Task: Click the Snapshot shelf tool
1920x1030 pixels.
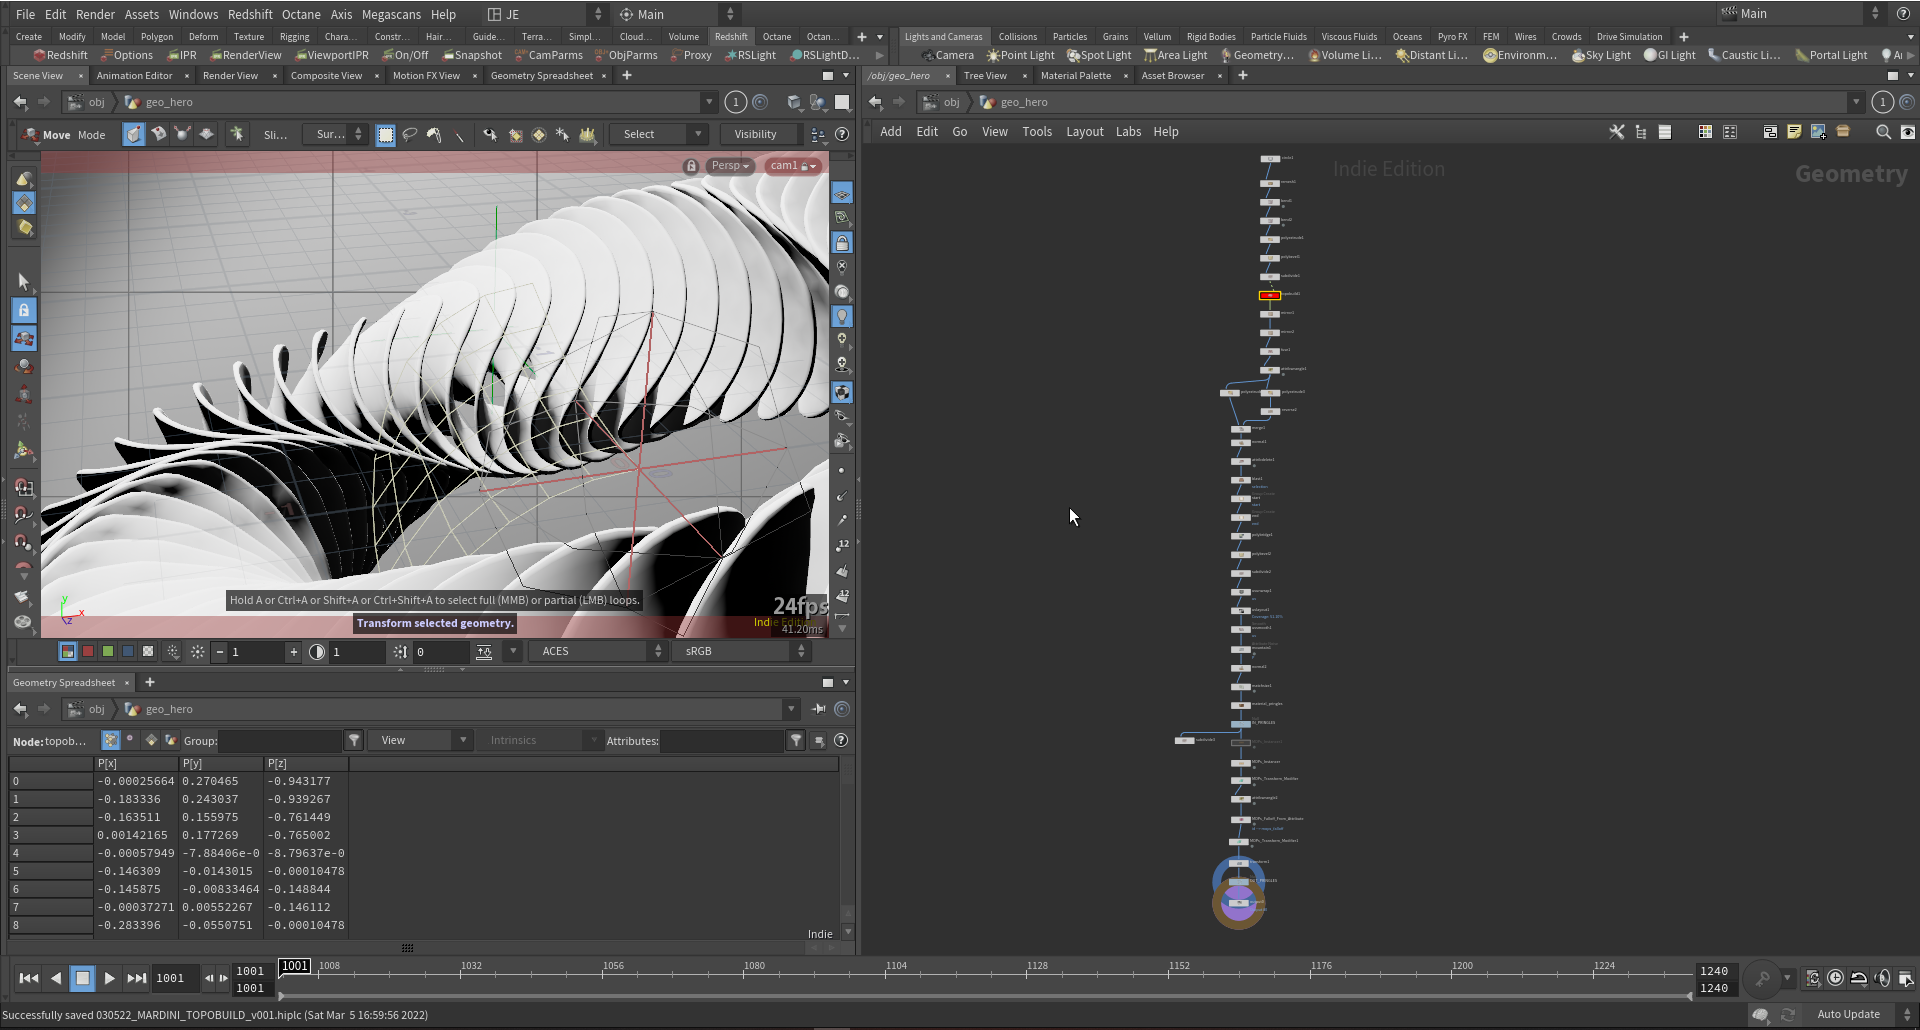Action: 472,55
